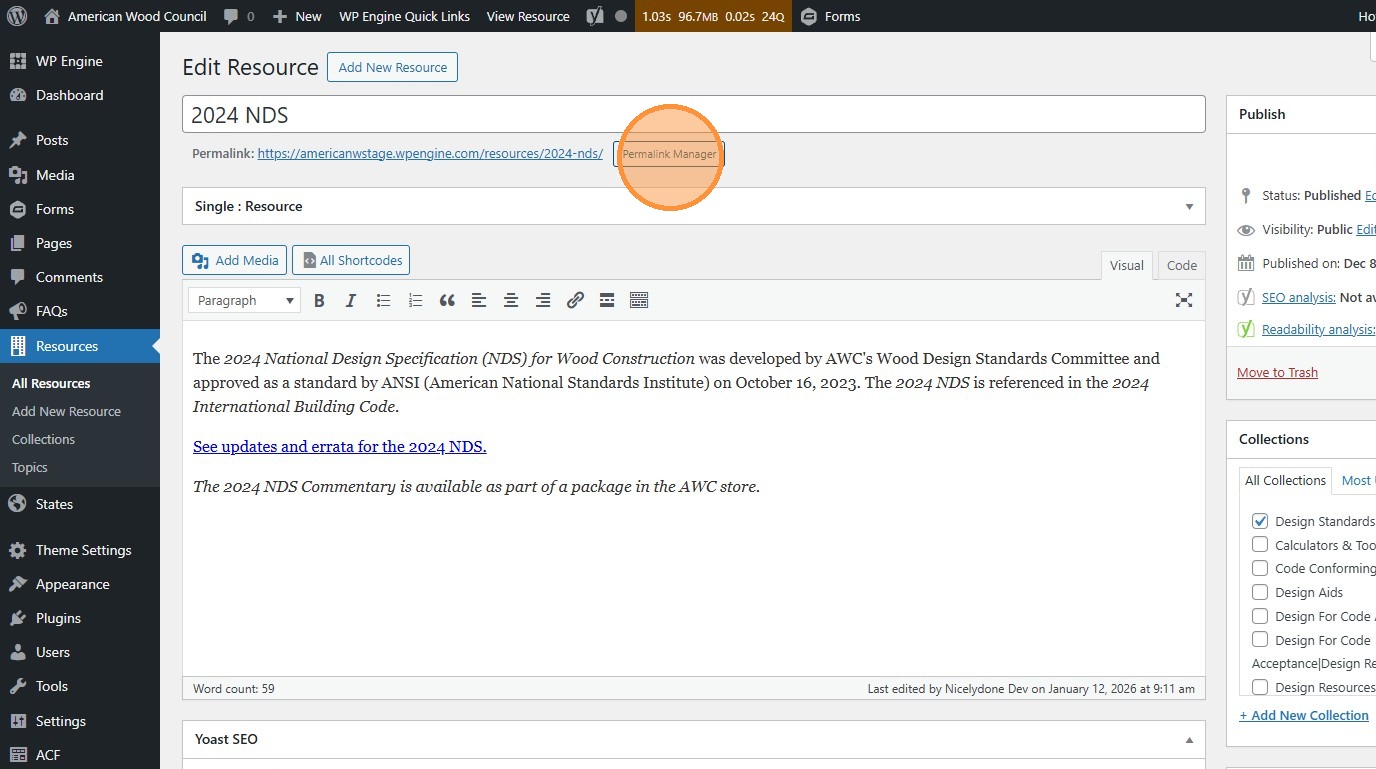1376x769 pixels.
Task: Open the American Wood Council site menu
Action: 126,16
